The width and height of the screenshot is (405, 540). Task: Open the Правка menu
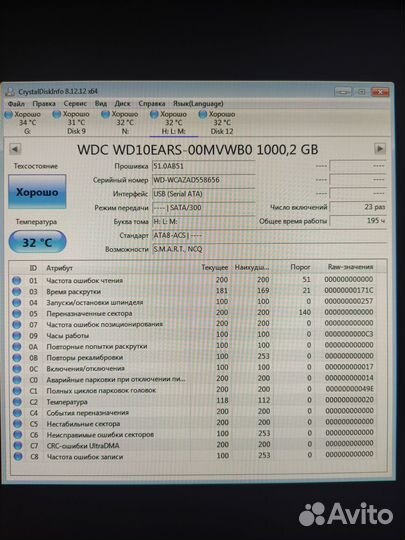pos(44,103)
